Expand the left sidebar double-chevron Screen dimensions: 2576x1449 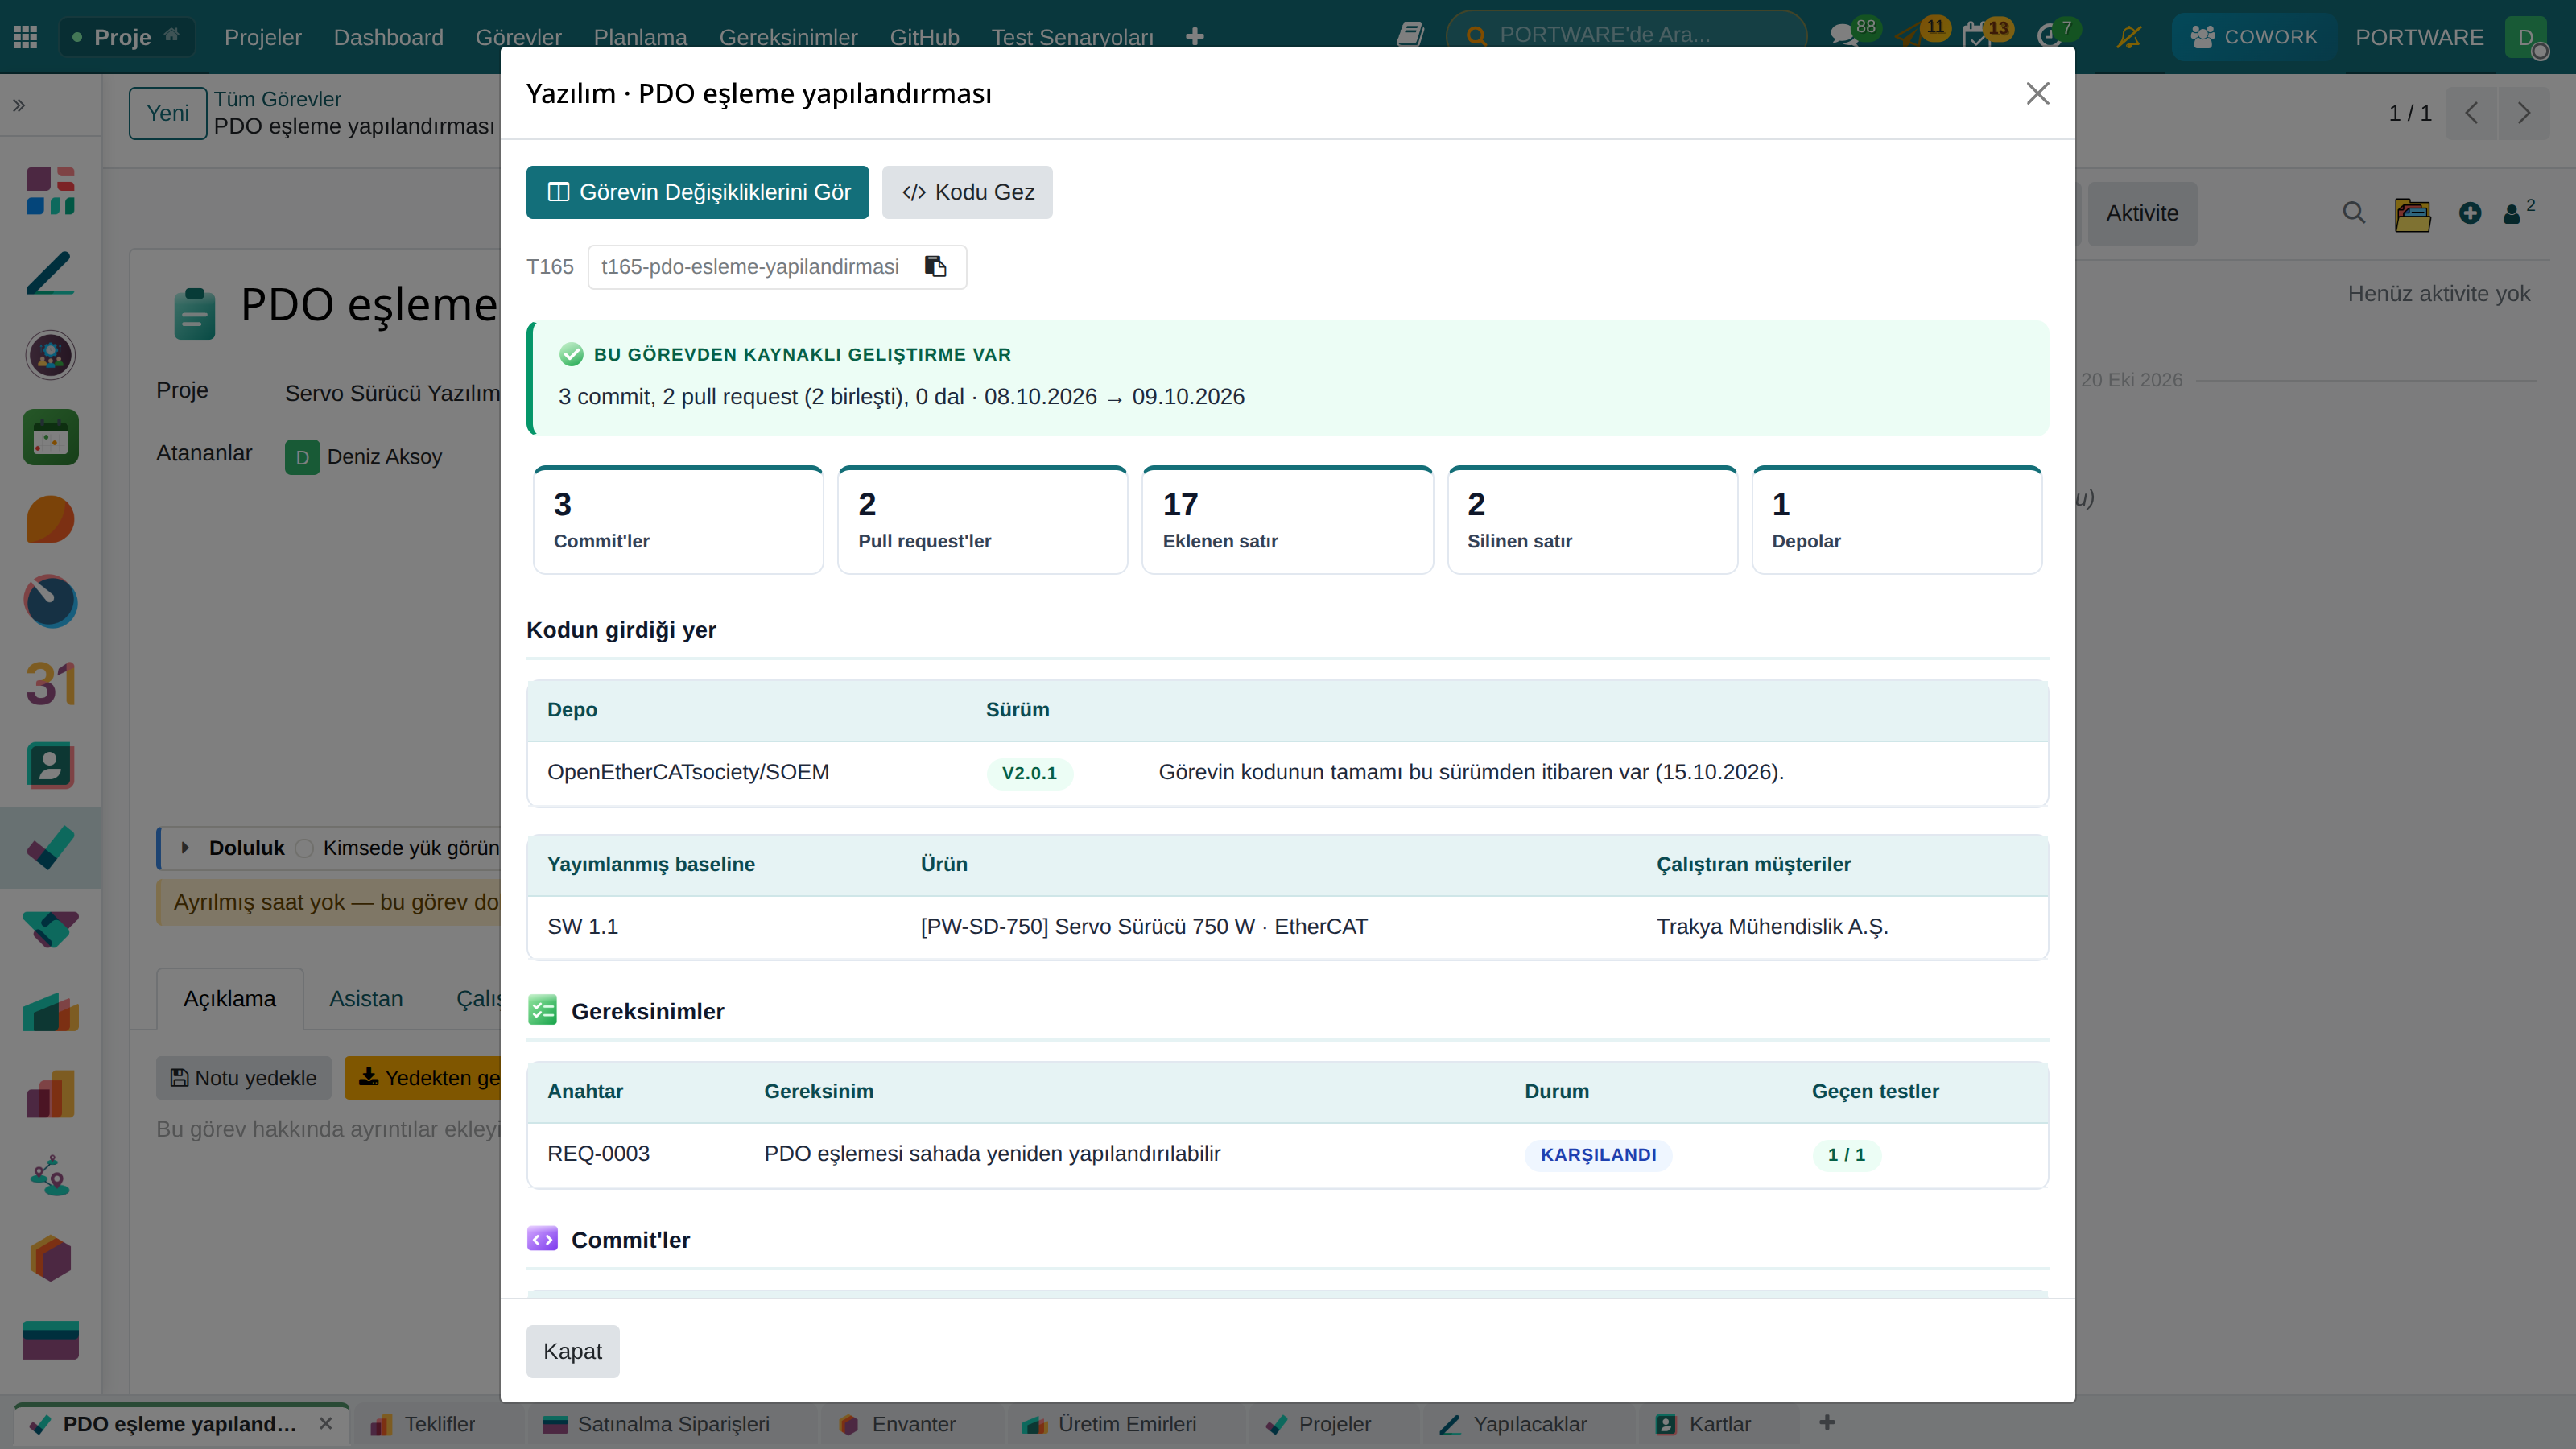click(x=19, y=105)
